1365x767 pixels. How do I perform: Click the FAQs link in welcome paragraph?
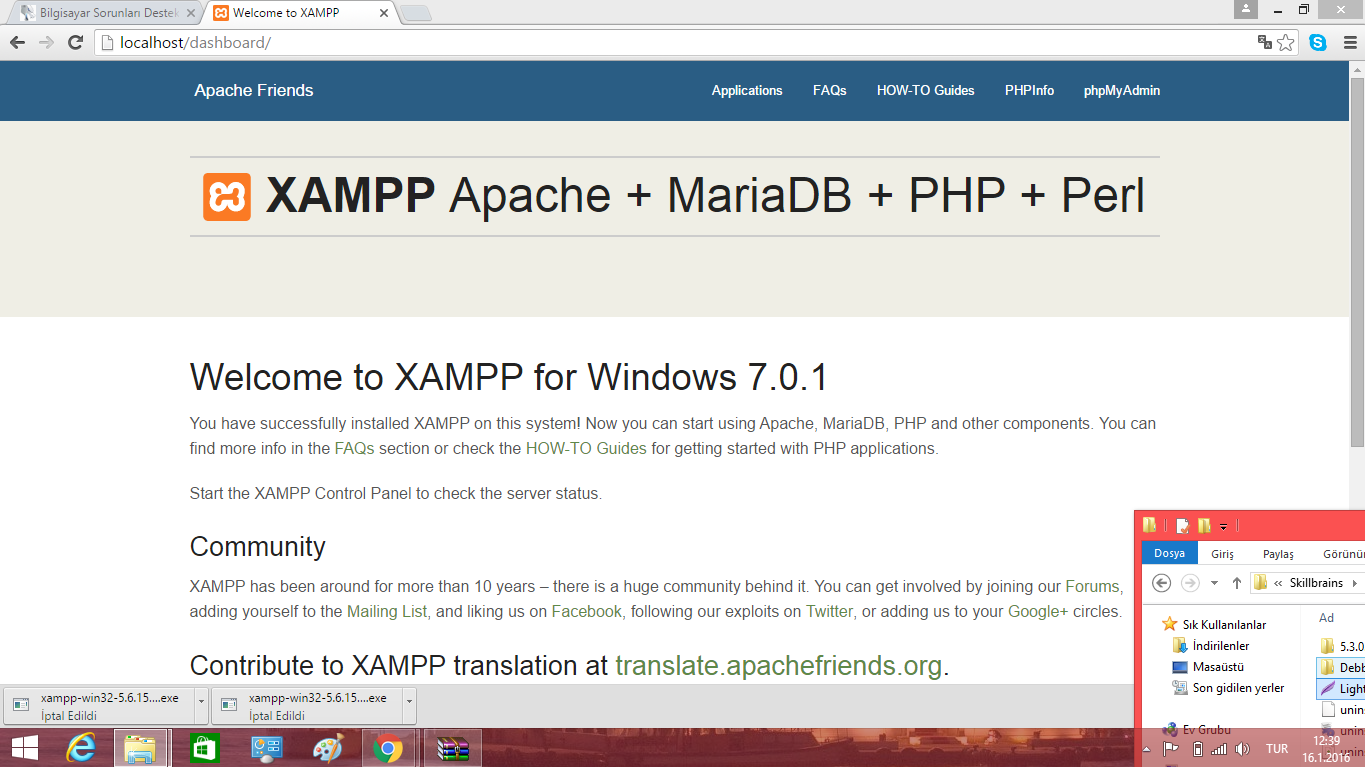tap(354, 448)
